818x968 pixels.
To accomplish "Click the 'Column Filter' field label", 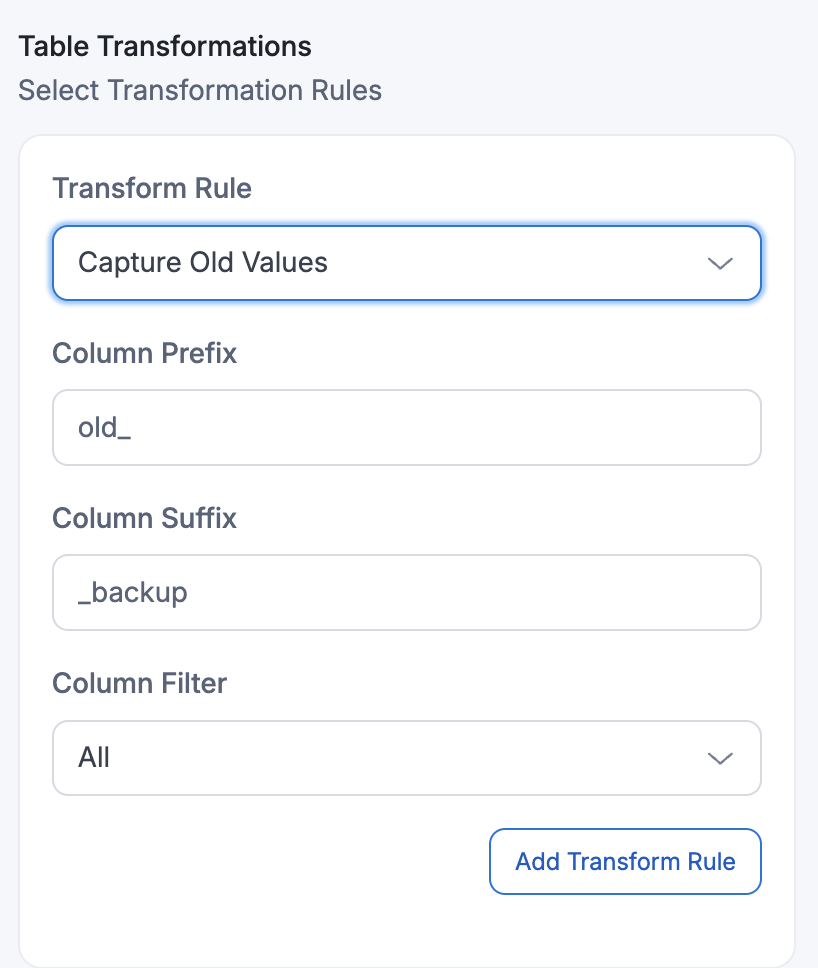I will click(140, 683).
